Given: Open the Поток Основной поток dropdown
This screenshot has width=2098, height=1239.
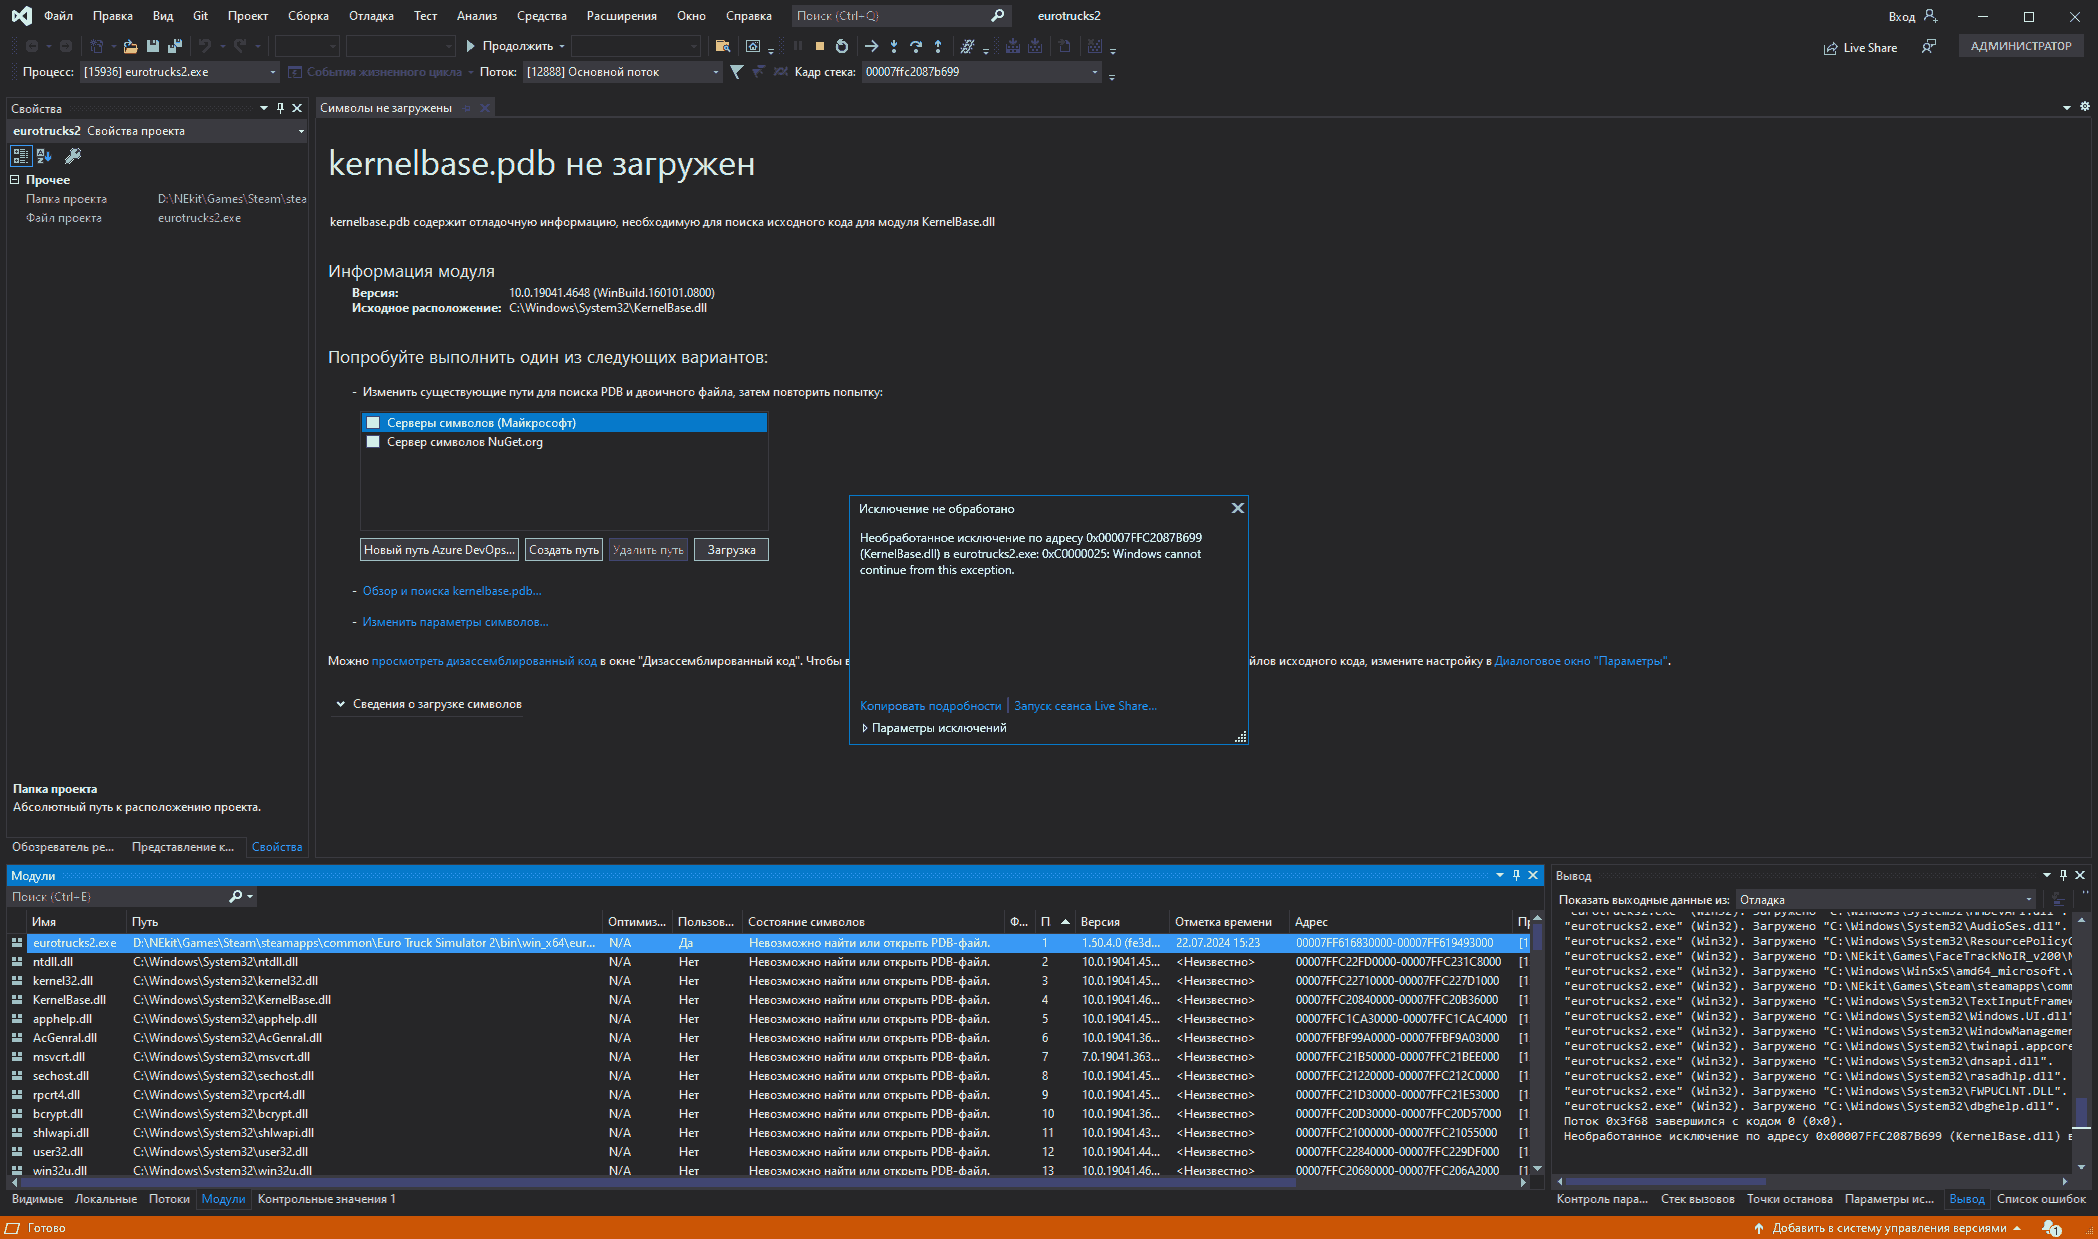Looking at the screenshot, I should 716,72.
